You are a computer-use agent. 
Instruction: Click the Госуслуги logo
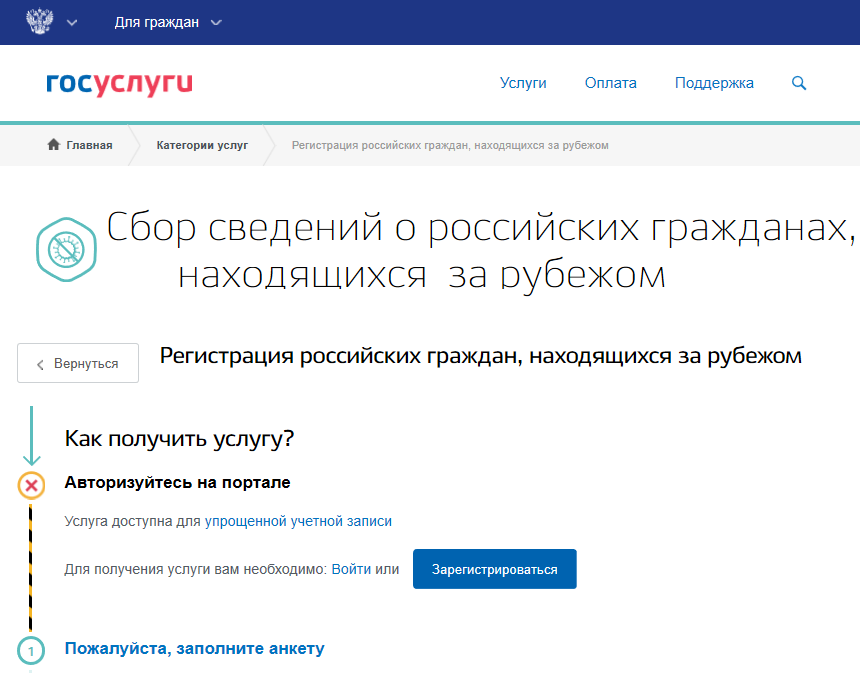(120, 84)
